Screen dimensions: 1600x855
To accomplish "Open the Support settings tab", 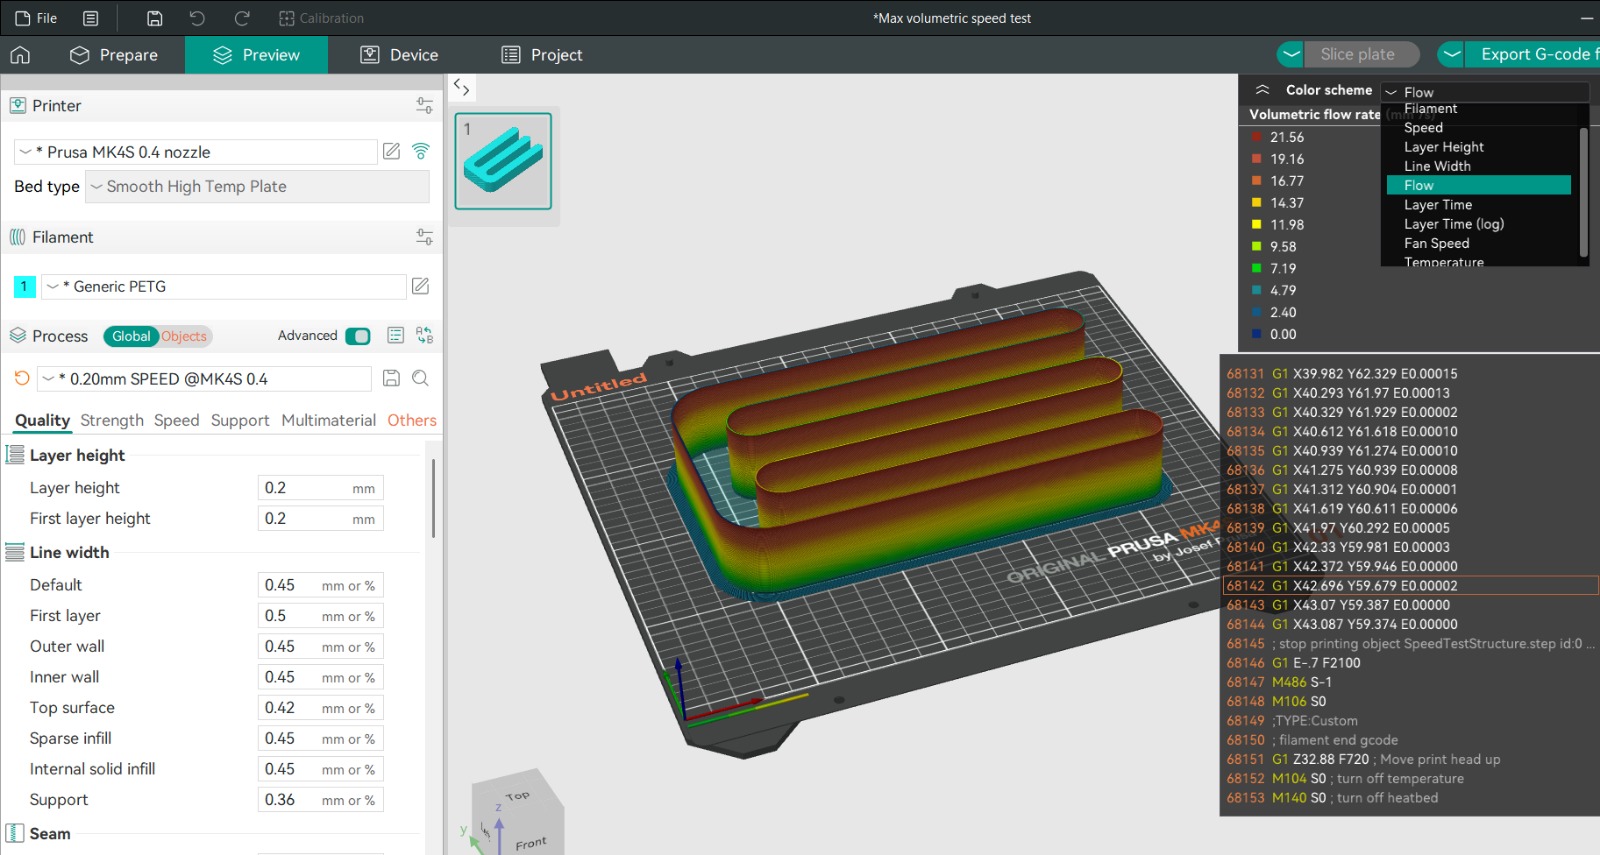I will click(240, 420).
